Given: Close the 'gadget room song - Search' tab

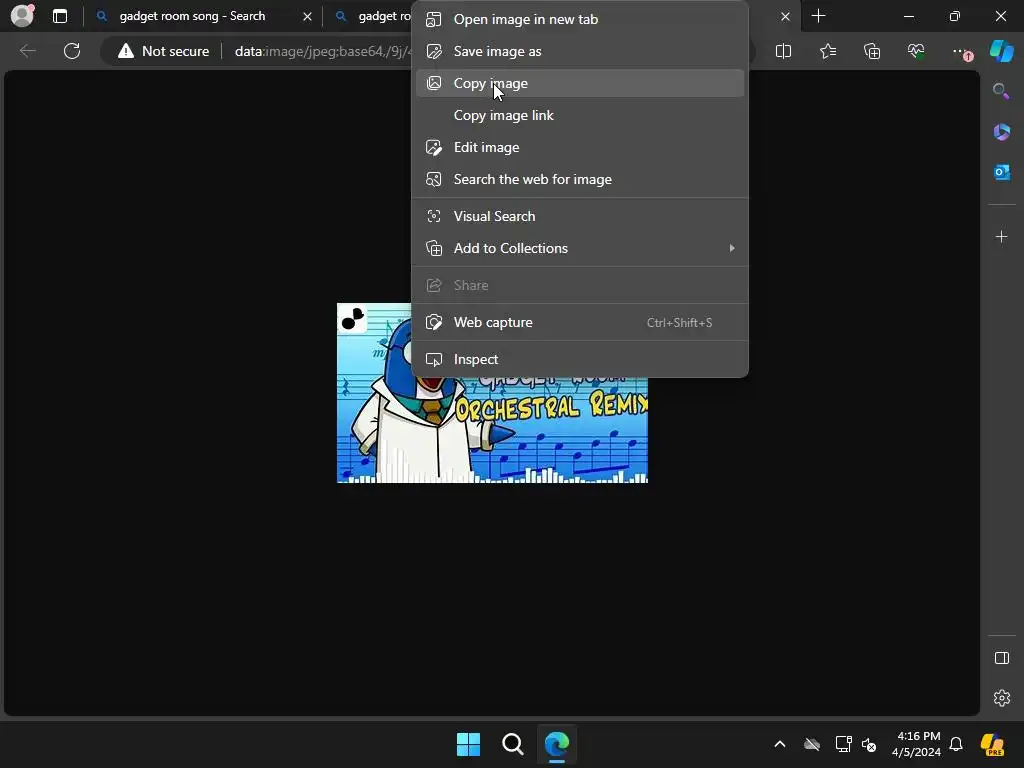Looking at the screenshot, I should [307, 16].
